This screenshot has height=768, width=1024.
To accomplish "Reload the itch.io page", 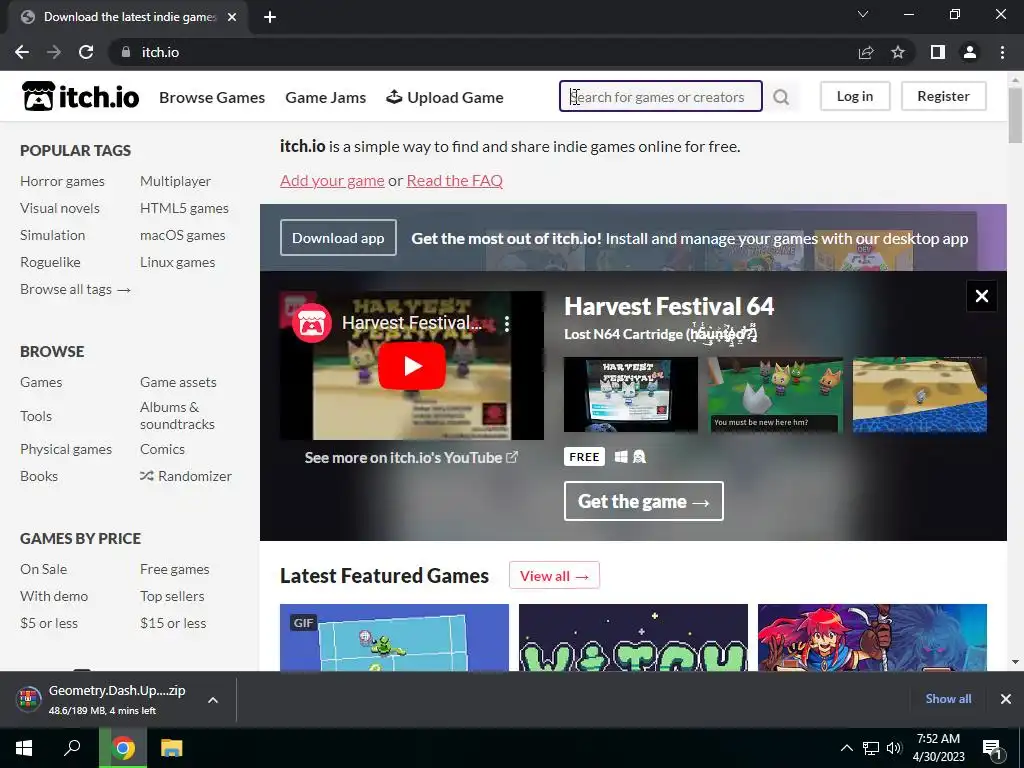I will [x=86, y=52].
